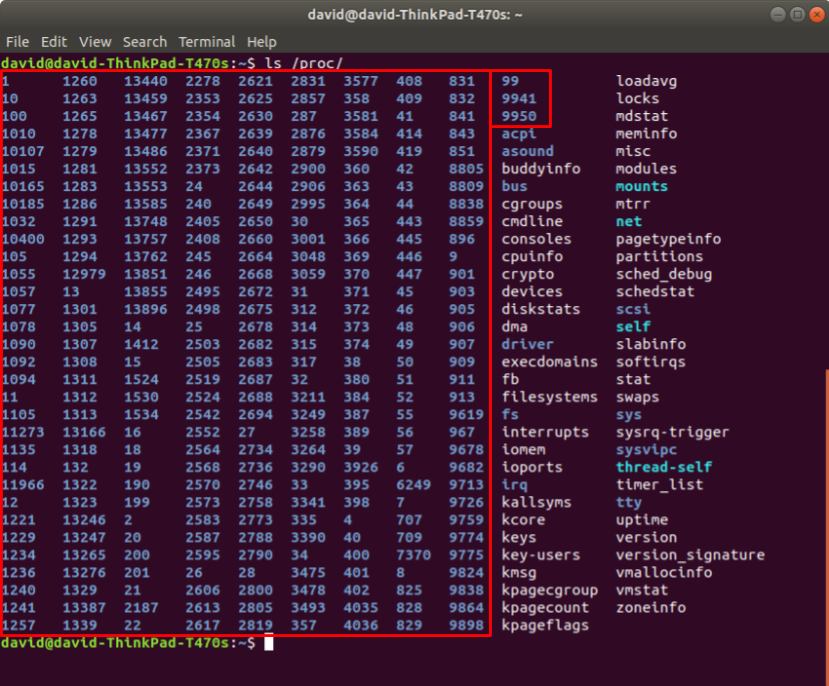Click the cpuinfo entry in the listing
Image resolution: width=829 pixels, height=686 pixels.
coord(532,257)
